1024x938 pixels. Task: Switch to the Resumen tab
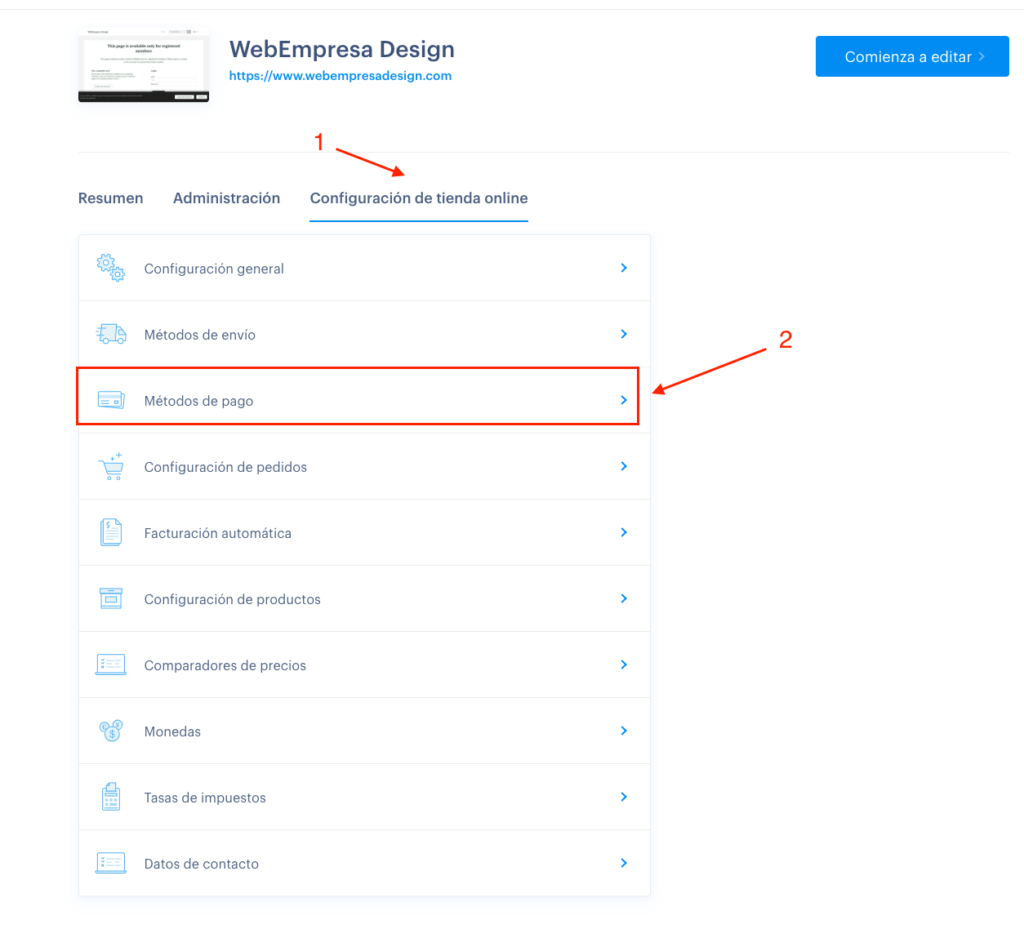110,198
